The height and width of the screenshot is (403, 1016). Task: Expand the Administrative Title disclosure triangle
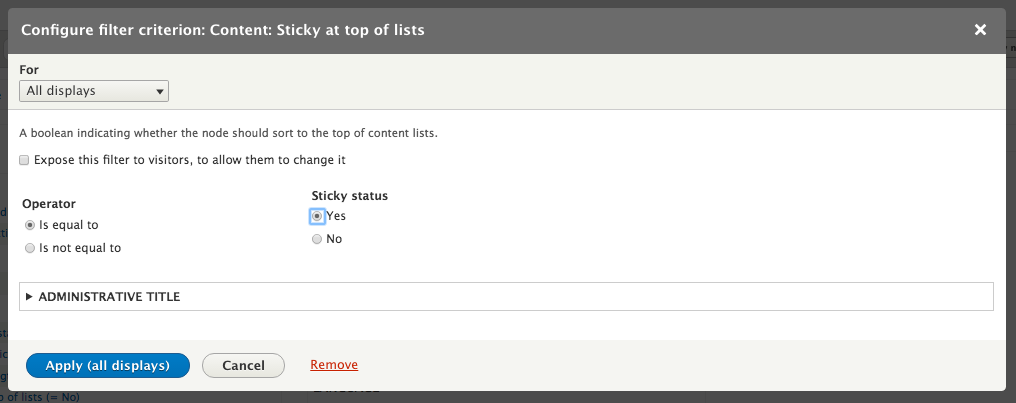click(x=29, y=297)
